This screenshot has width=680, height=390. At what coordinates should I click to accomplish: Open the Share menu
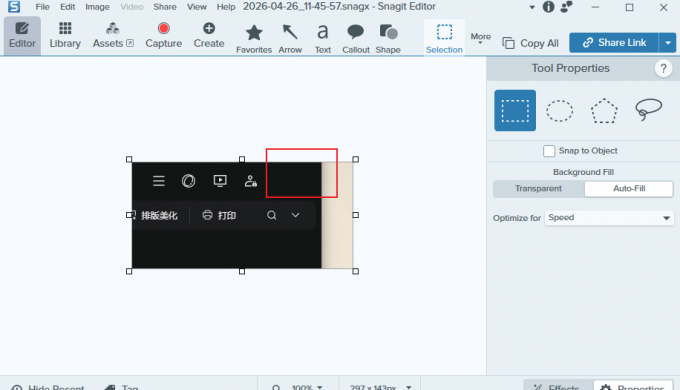point(165,7)
